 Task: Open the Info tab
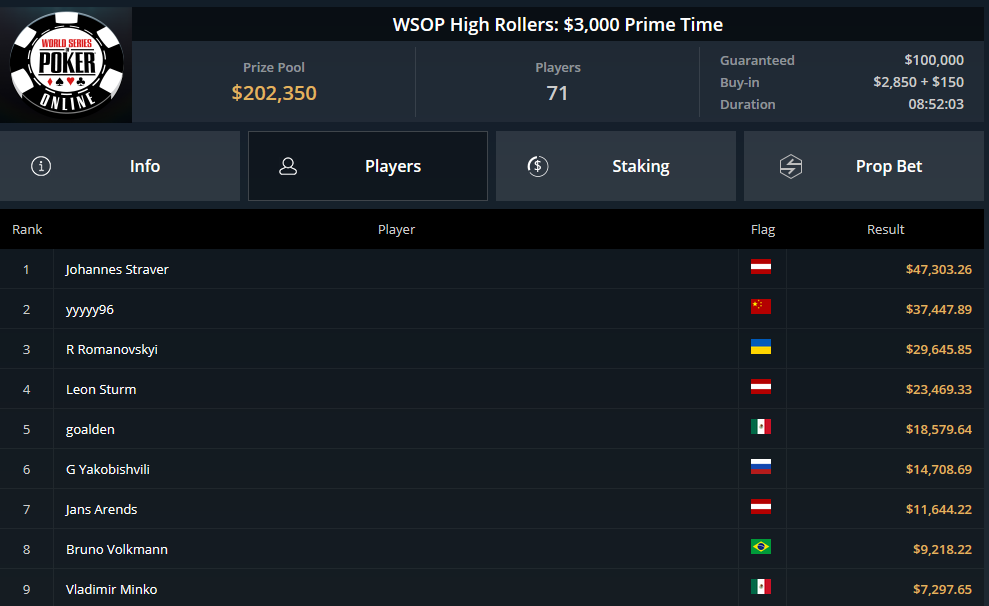(120, 166)
